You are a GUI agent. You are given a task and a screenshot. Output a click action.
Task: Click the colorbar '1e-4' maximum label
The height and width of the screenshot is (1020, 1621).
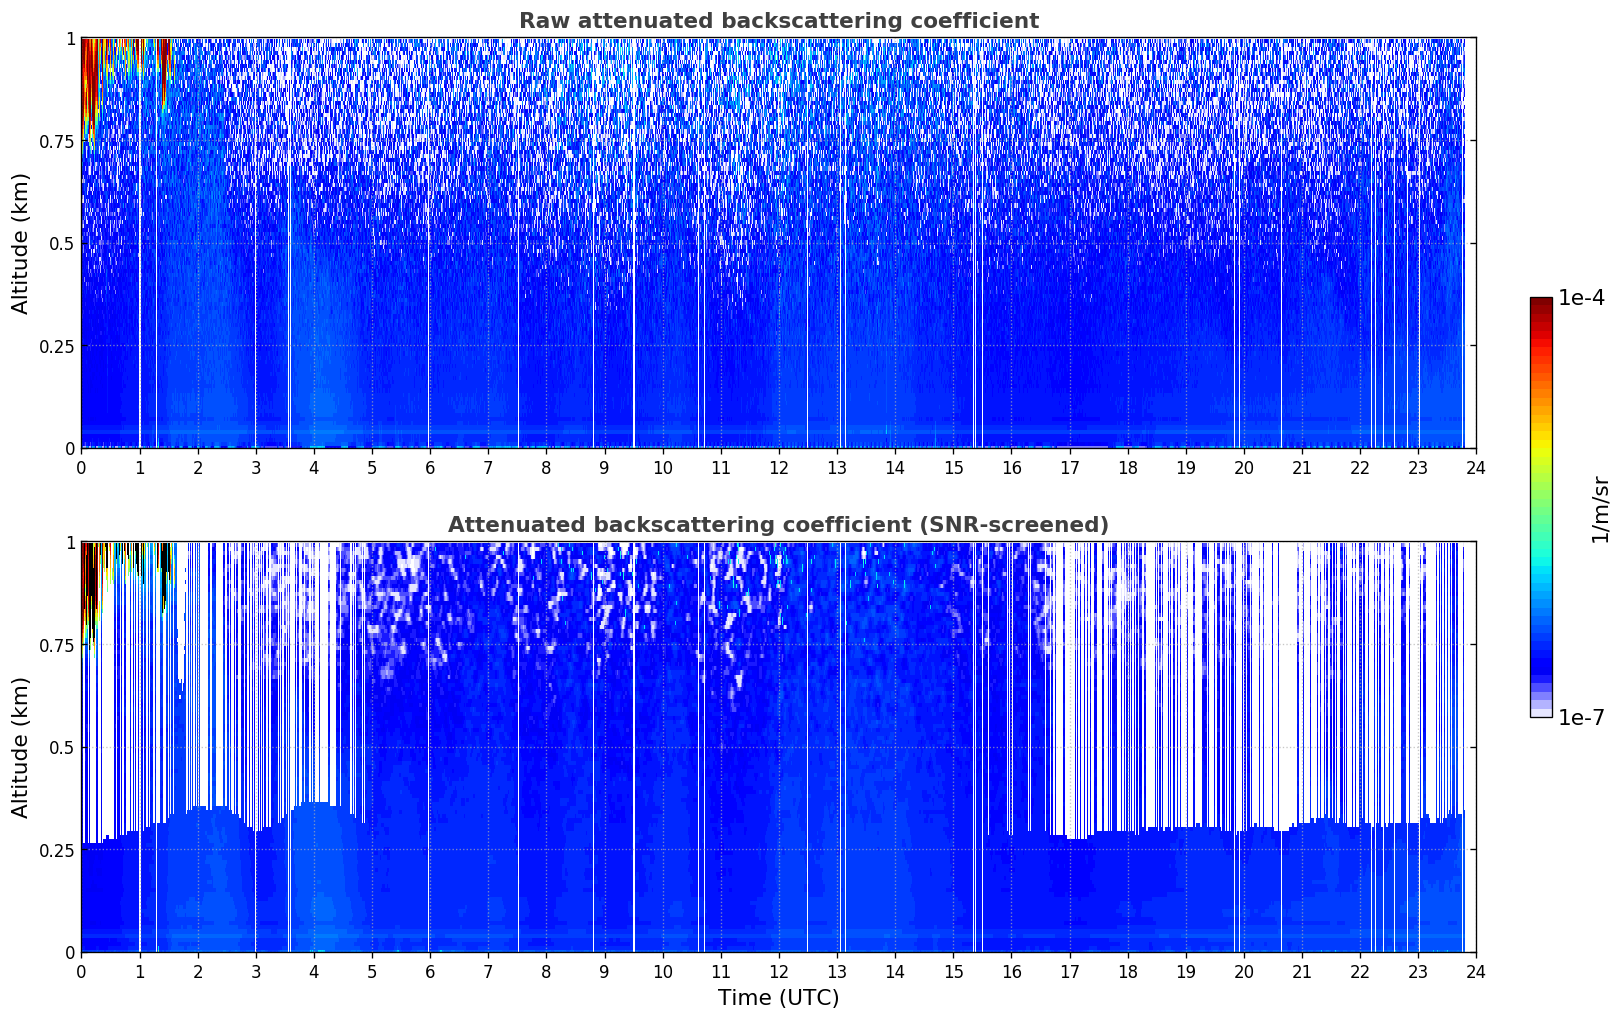click(x=1581, y=298)
